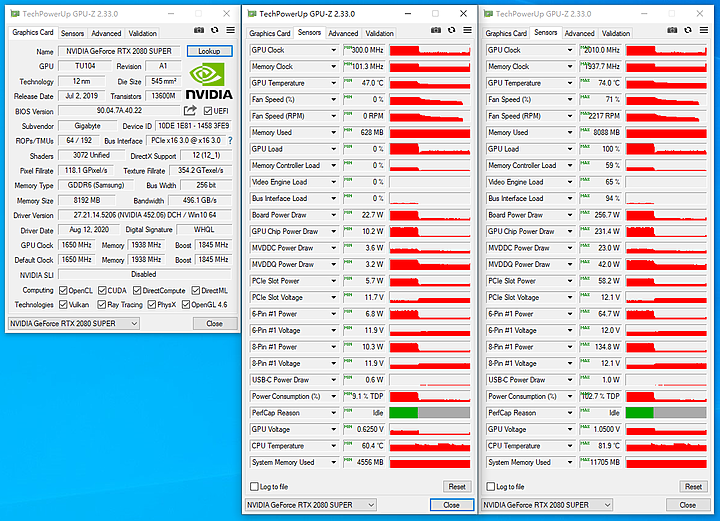
Task: Switch to Advanced tab in left window
Action: tap(106, 34)
